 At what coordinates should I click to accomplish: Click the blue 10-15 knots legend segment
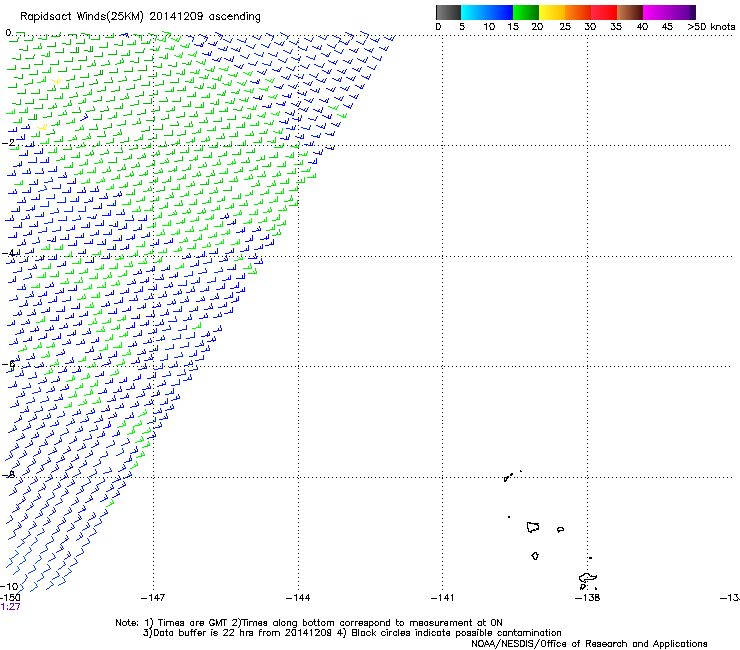500,12
